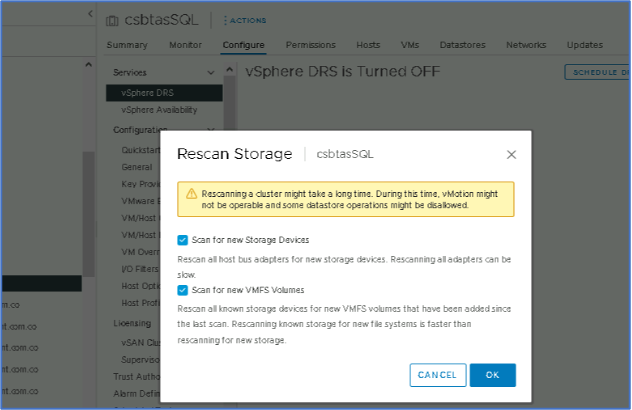This screenshot has height=410, width=632.
Task: Click the Schedule DRS button
Action: [598, 73]
